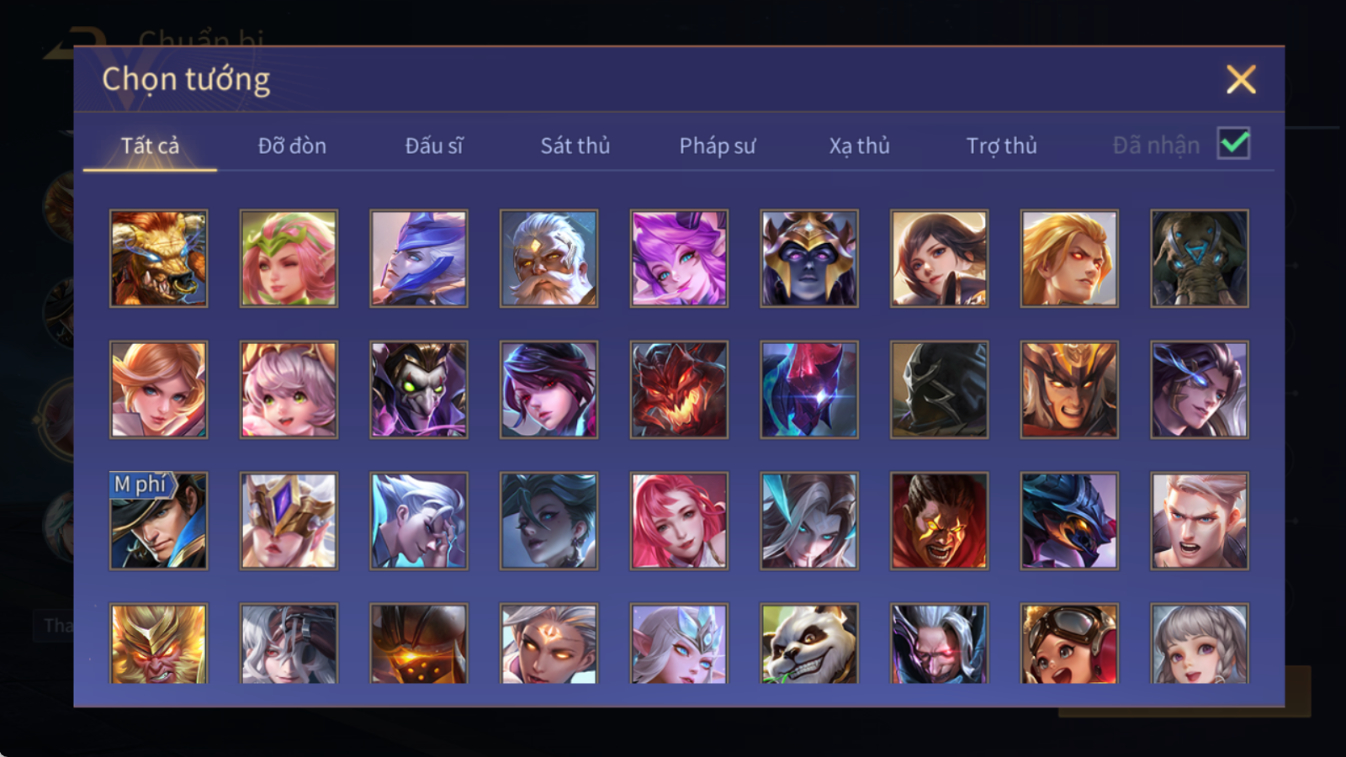Filter heroes by Pháp sư

click(717, 146)
